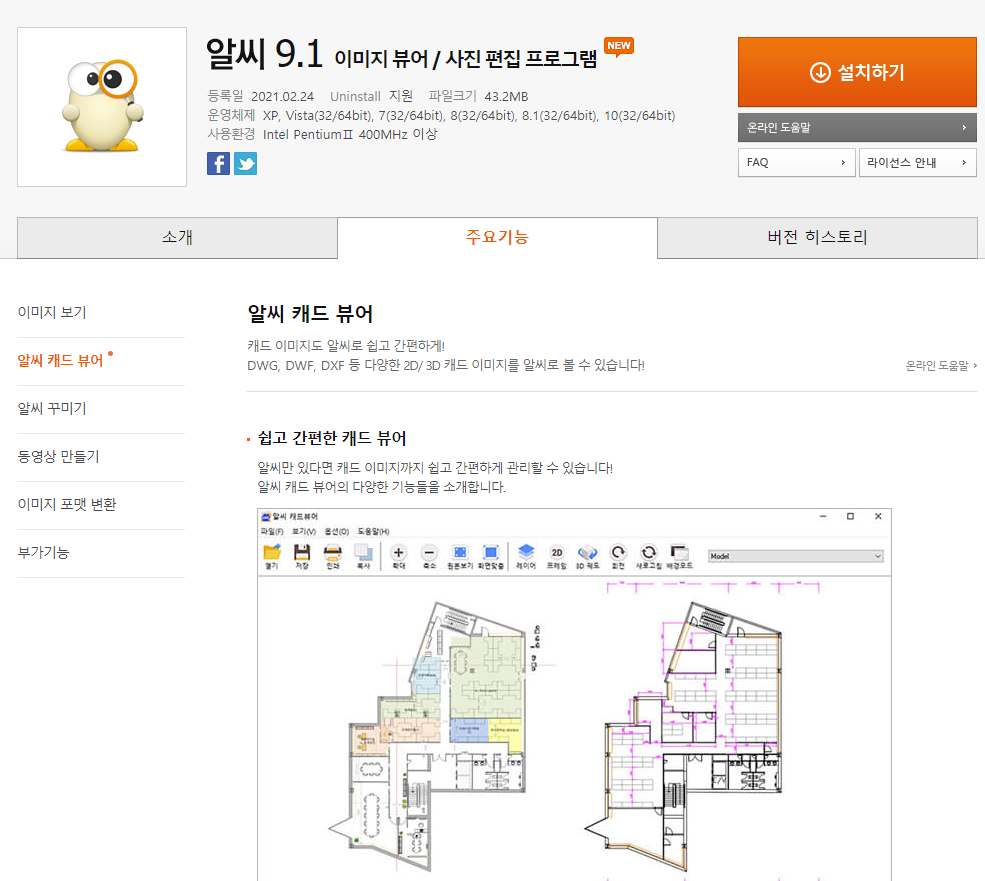Viewport: 985px width, 881px height.
Task: Open the Model dropdown in CAD viewer
Action: point(796,556)
